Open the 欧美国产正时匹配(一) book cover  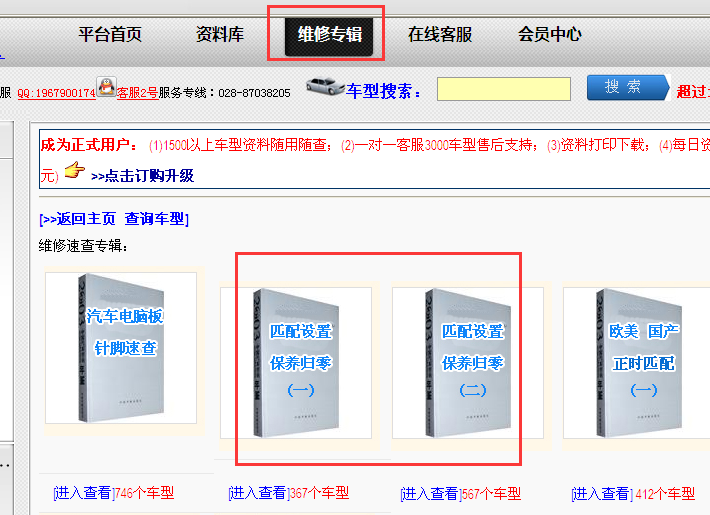point(638,363)
